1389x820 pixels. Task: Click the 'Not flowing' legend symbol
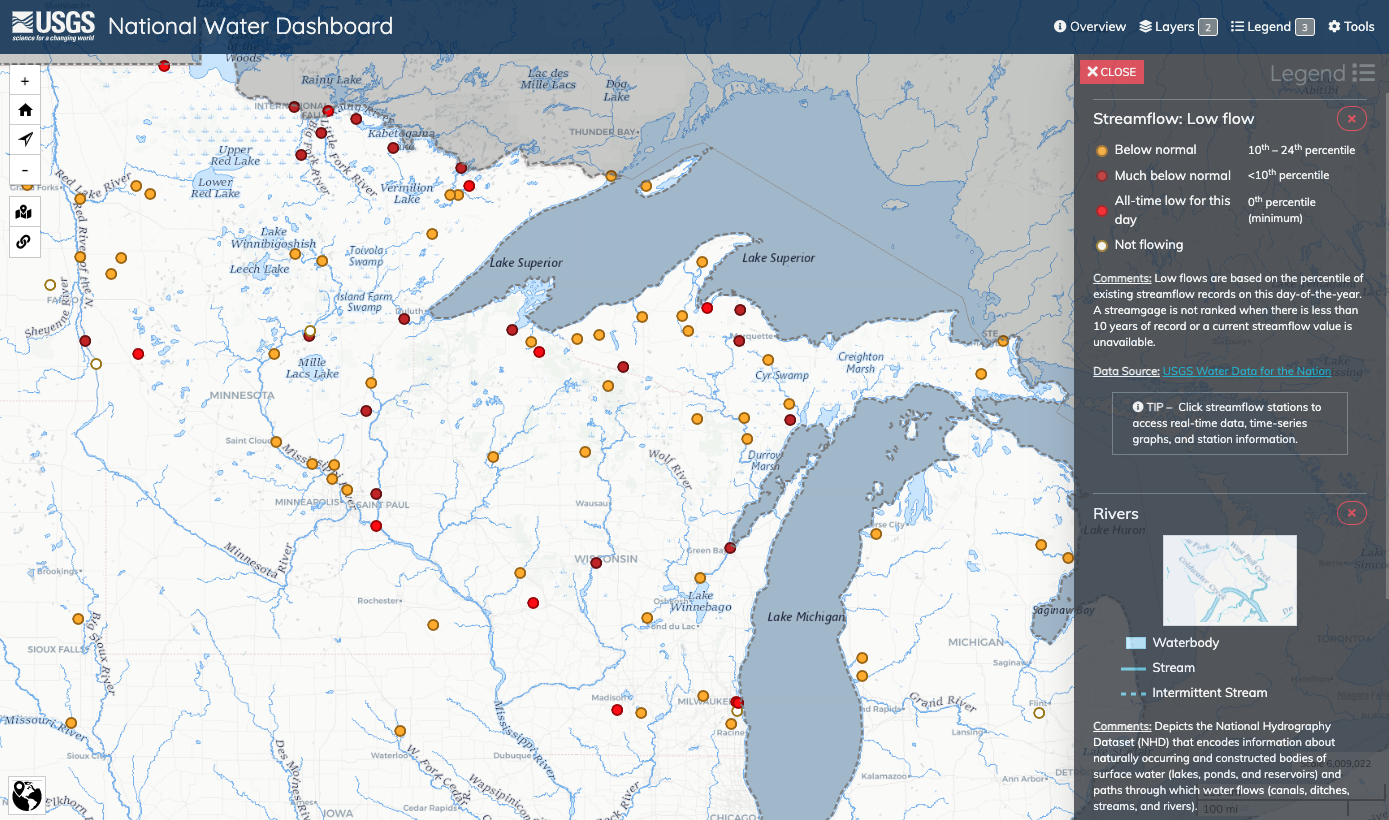(x=1102, y=245)
